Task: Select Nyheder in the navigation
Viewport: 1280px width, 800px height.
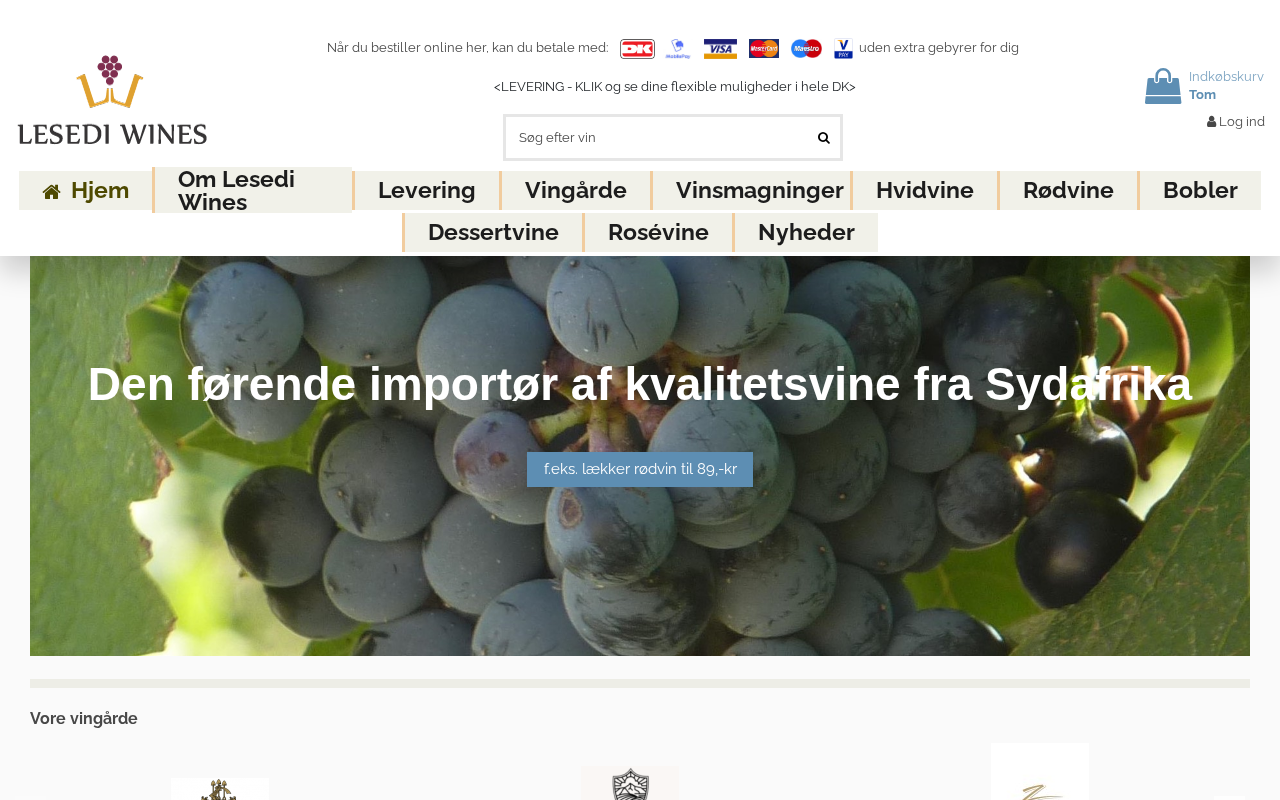Action: 806,232
